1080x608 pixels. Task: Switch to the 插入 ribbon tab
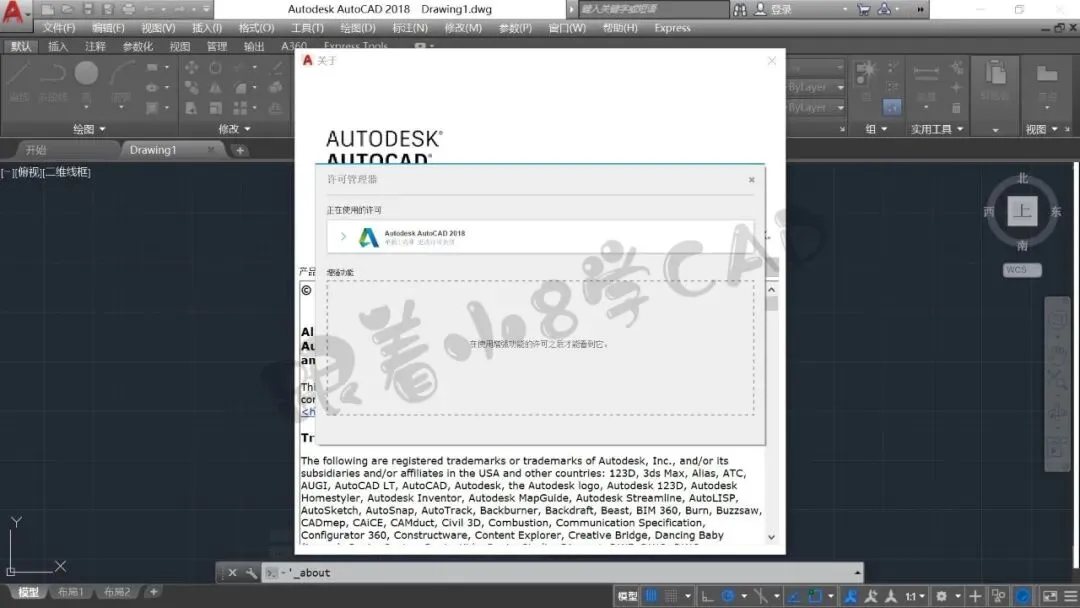tap(58, 46)
